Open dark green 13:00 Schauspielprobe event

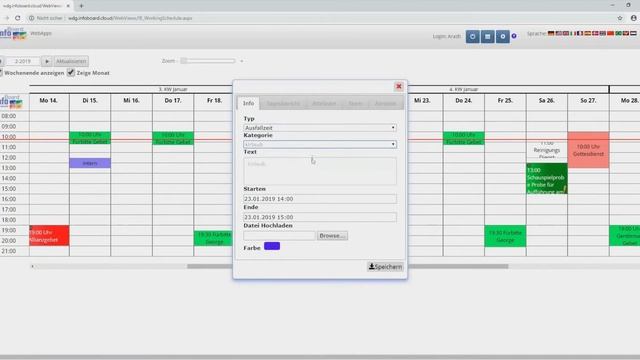[547, 179]
